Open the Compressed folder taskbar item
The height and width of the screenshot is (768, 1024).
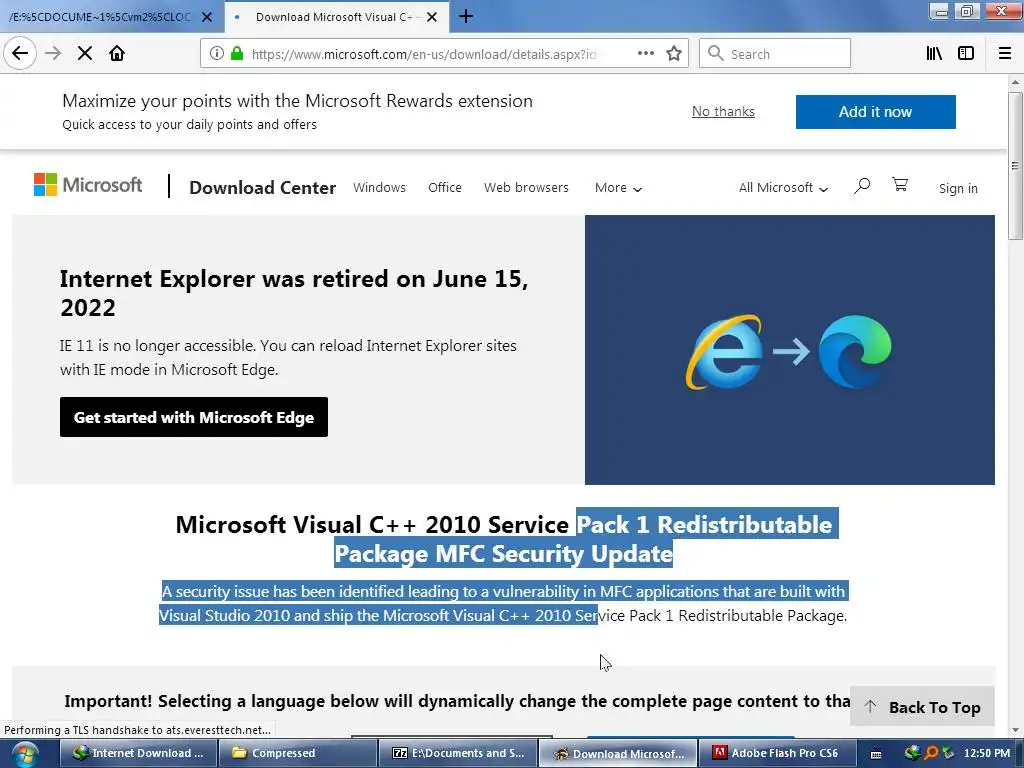point(298,753)
